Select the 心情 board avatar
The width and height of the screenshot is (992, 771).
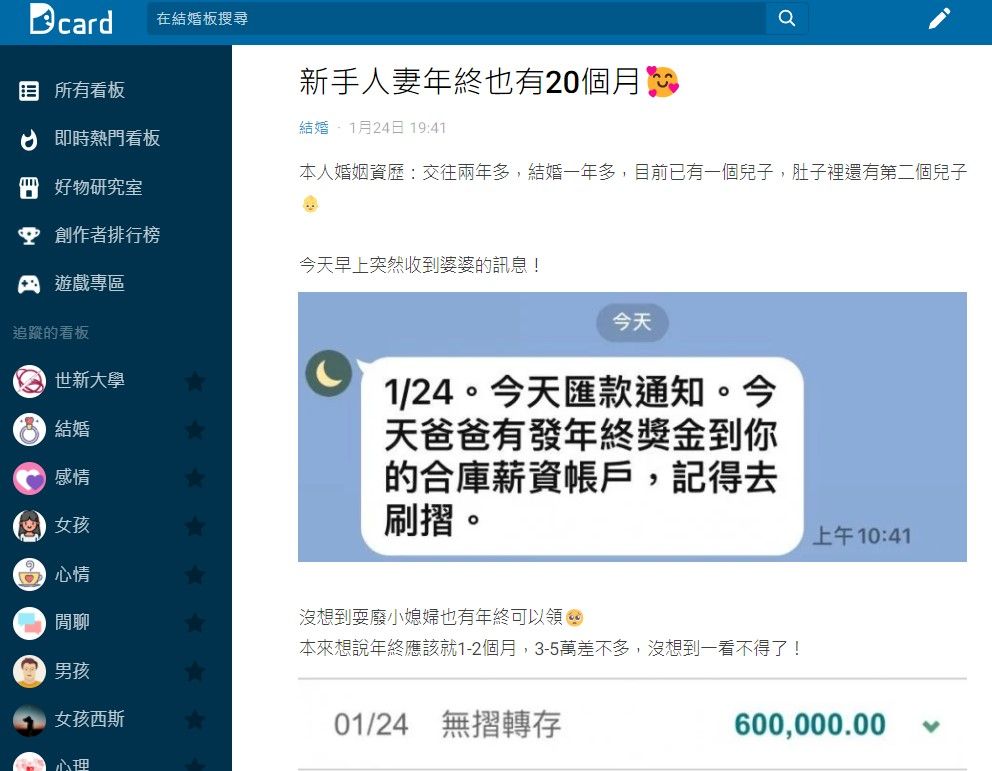(29, 574)
